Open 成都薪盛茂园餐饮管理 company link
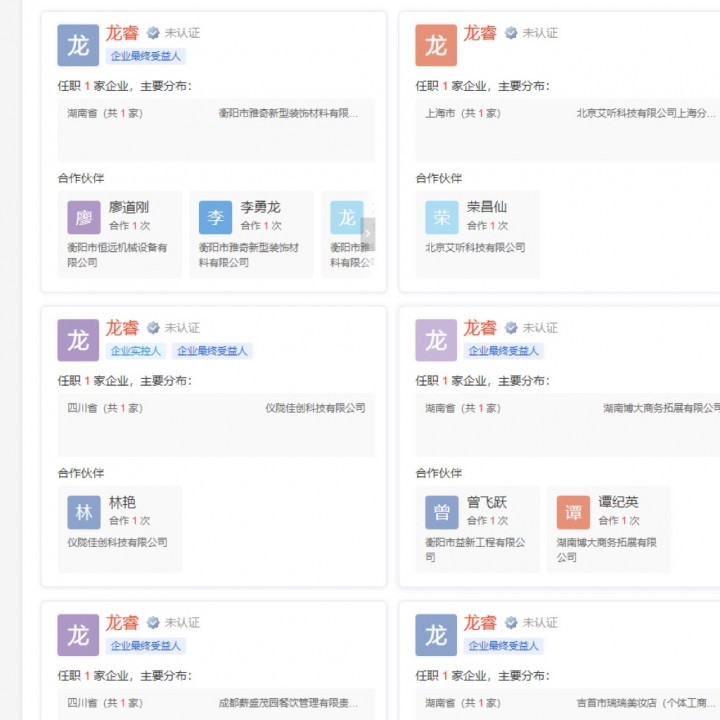Viewport: 720px width, 720px height. point(288,703)
